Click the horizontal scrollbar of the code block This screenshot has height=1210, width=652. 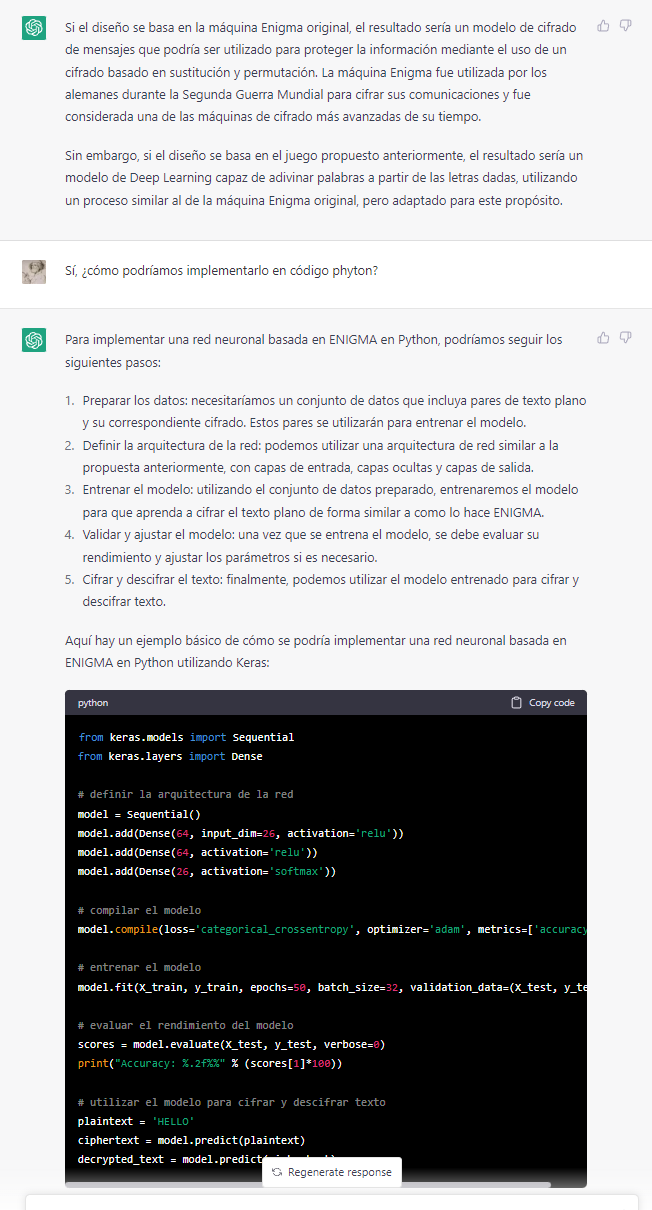pos(310,1185)
